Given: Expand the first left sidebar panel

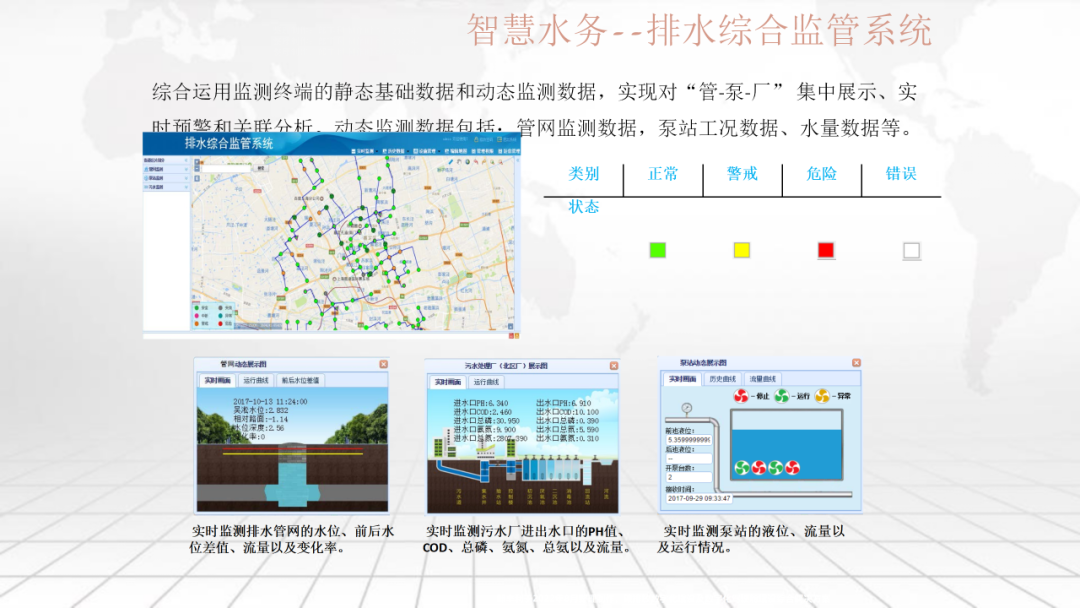Looking at the screenshot, I should (166, 160).
